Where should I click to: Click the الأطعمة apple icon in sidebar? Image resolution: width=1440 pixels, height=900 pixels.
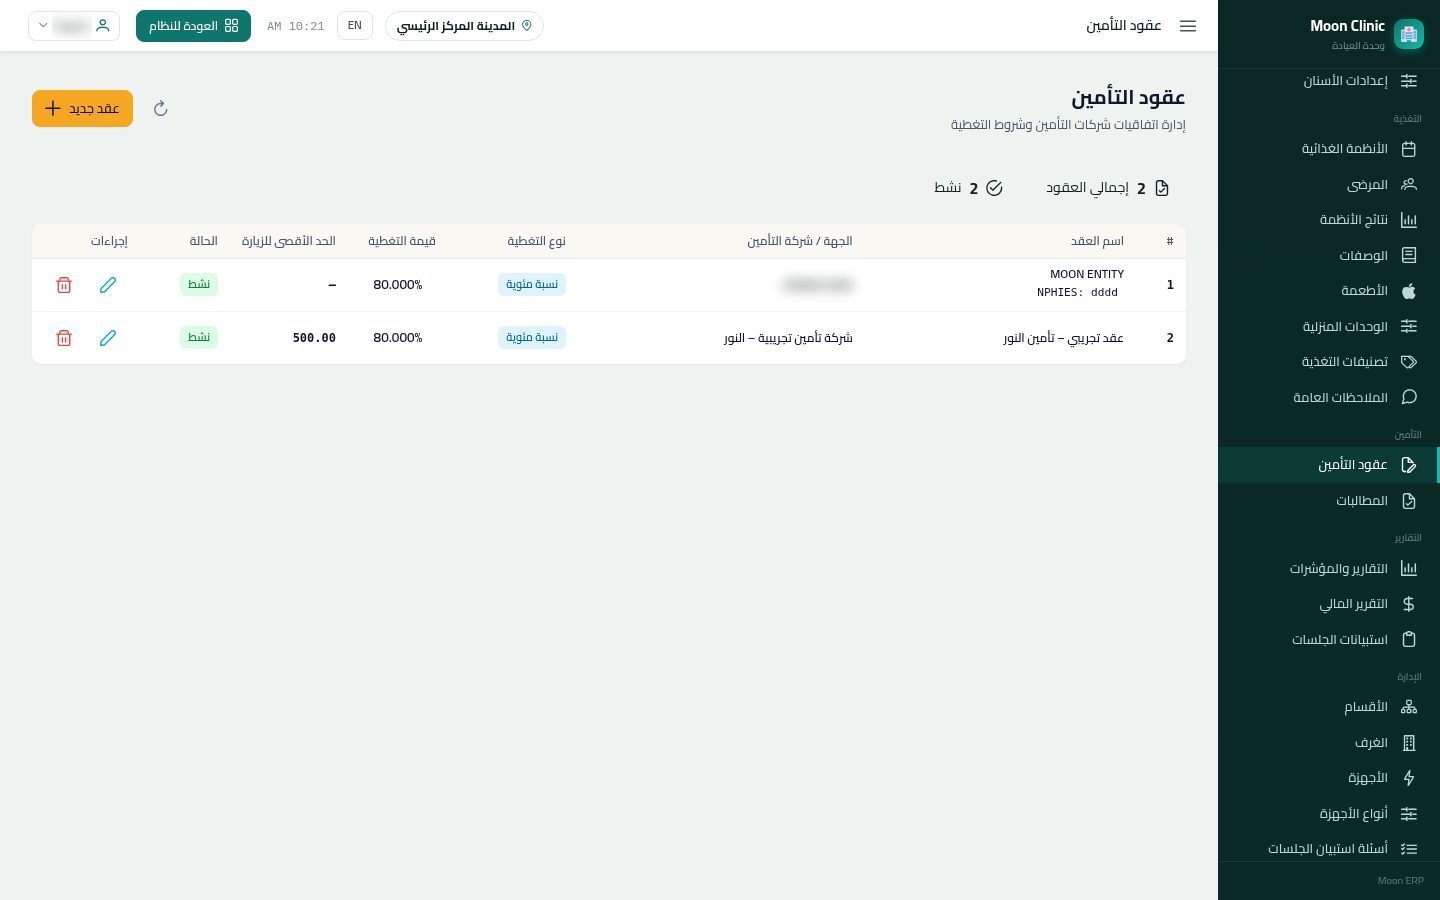click(x=1409, y=291)
